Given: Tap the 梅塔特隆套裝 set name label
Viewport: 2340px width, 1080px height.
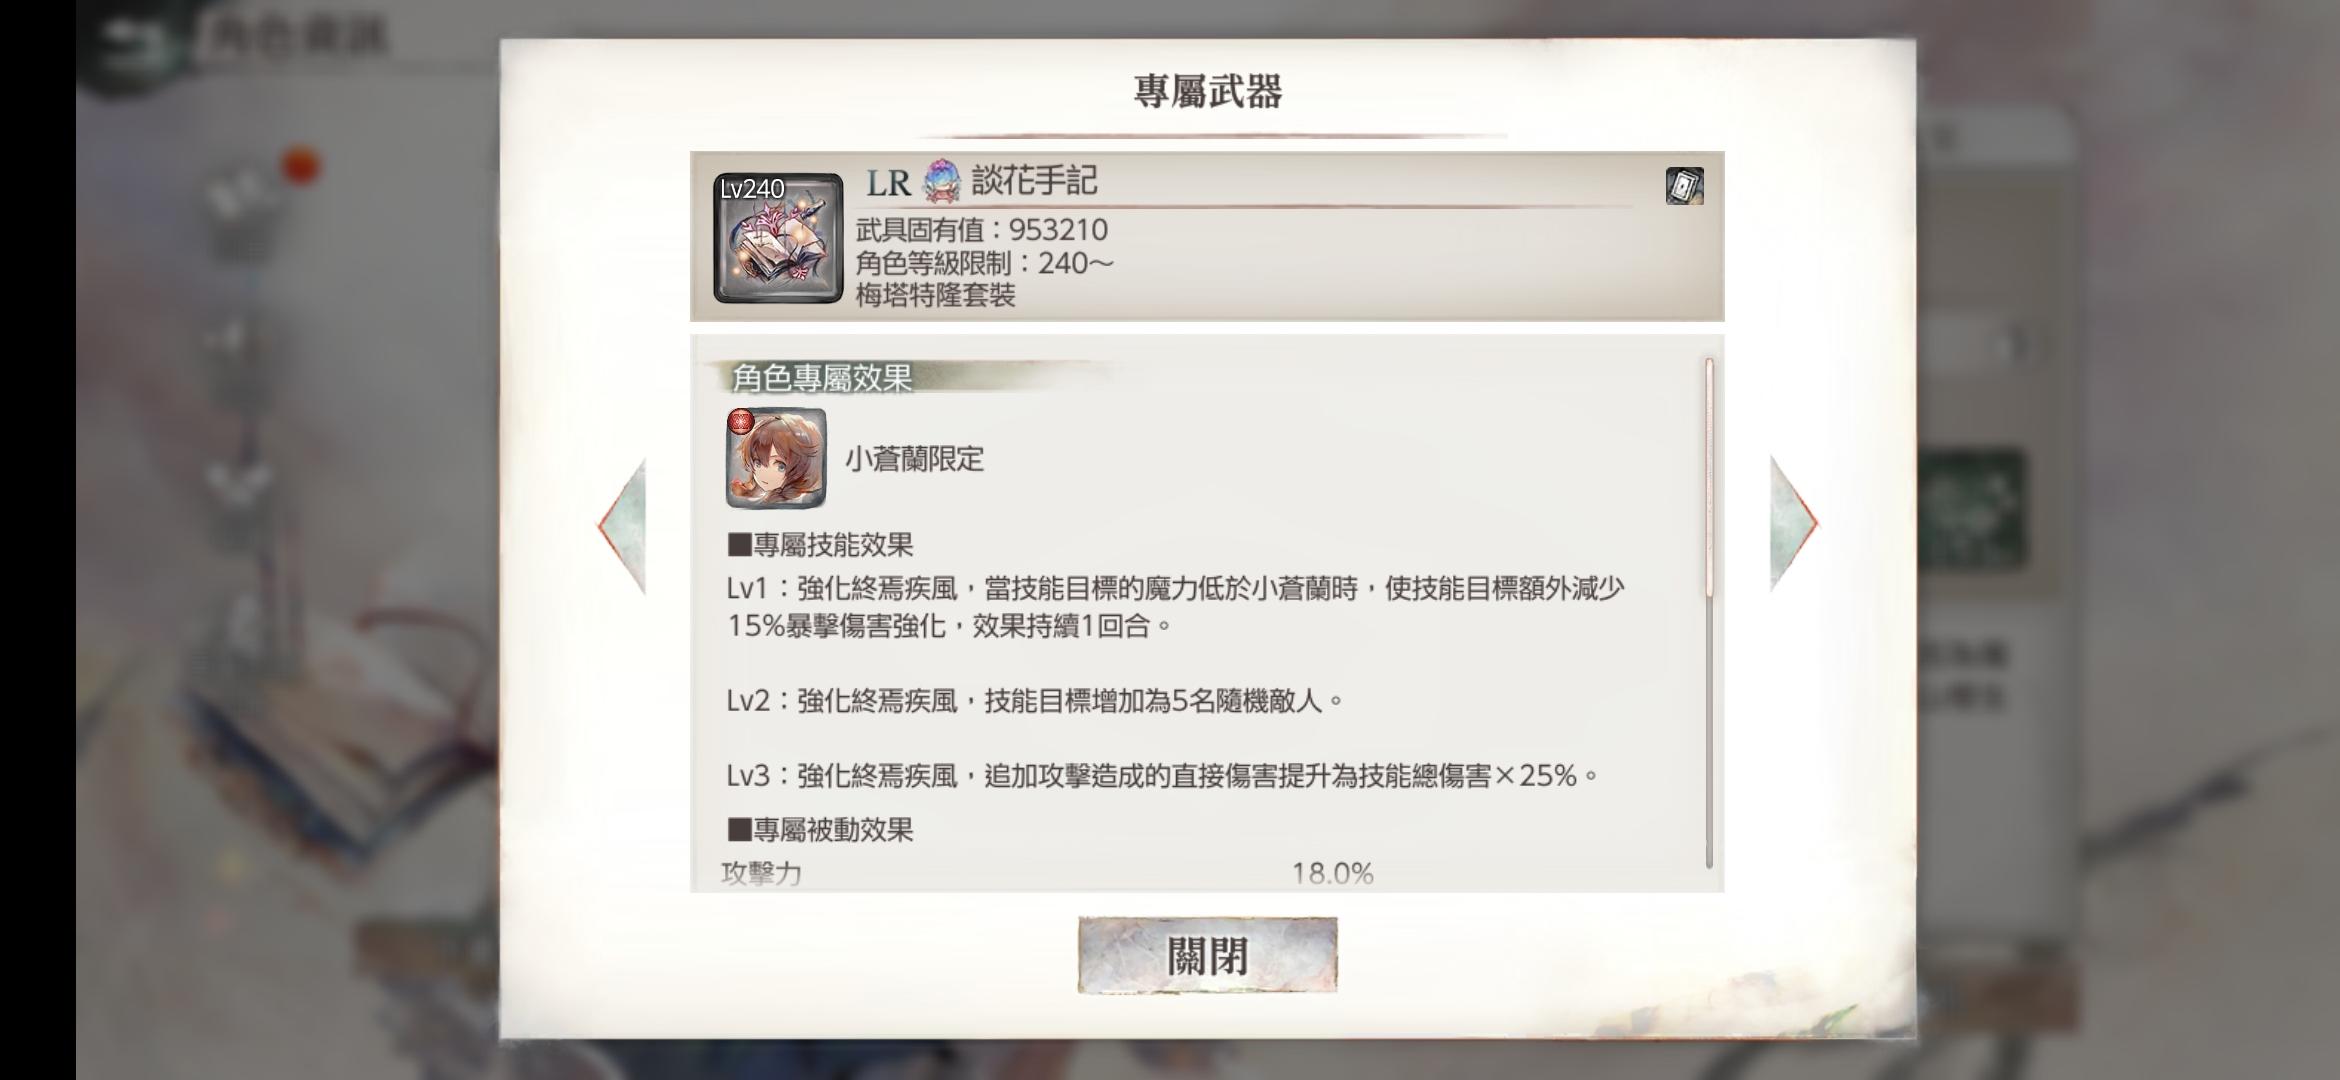Looking at the screenshot, I should [x=935, y=295].
